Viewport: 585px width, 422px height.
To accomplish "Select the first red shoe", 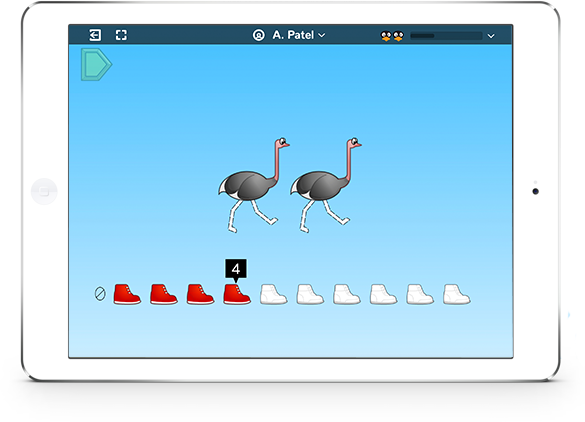I will point(127,294).
